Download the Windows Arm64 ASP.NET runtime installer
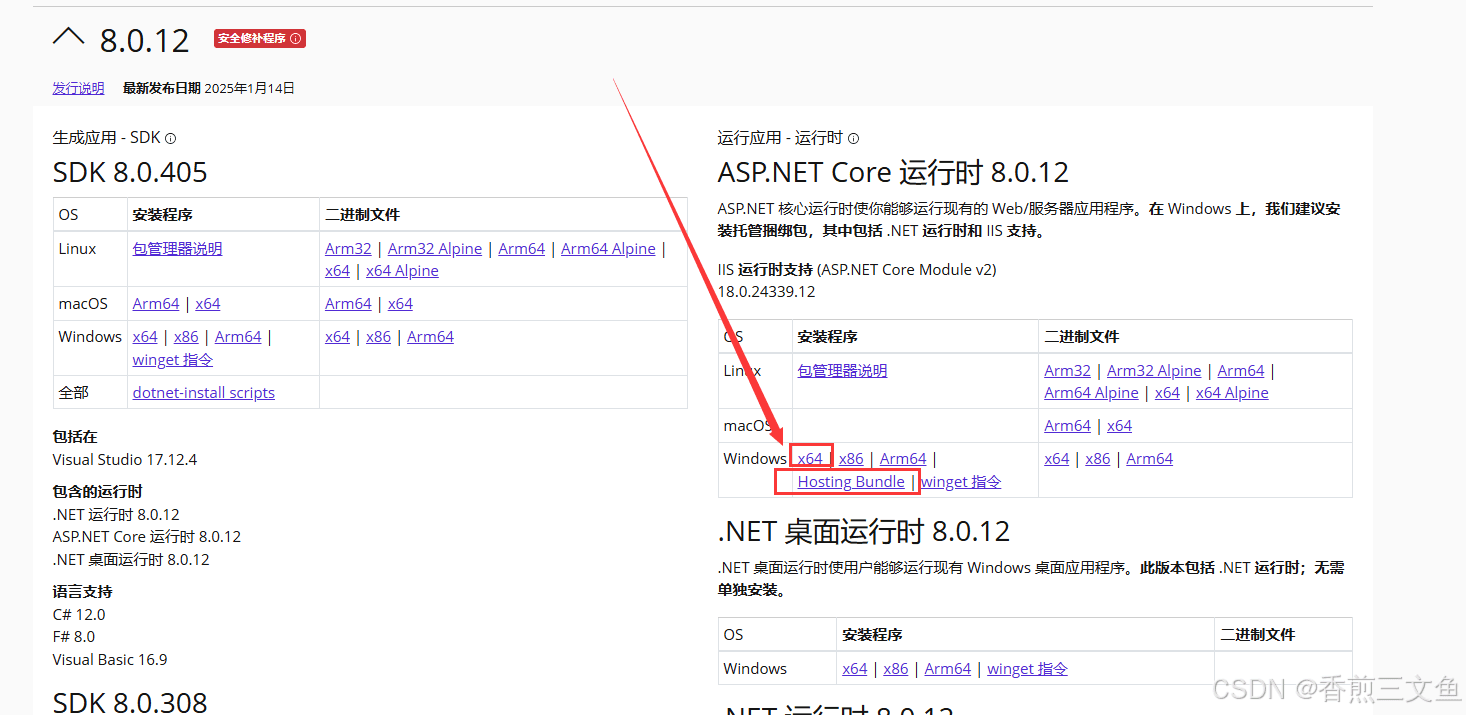The width and height of the screenshot is (1466, 715). [x=903, y=457]
